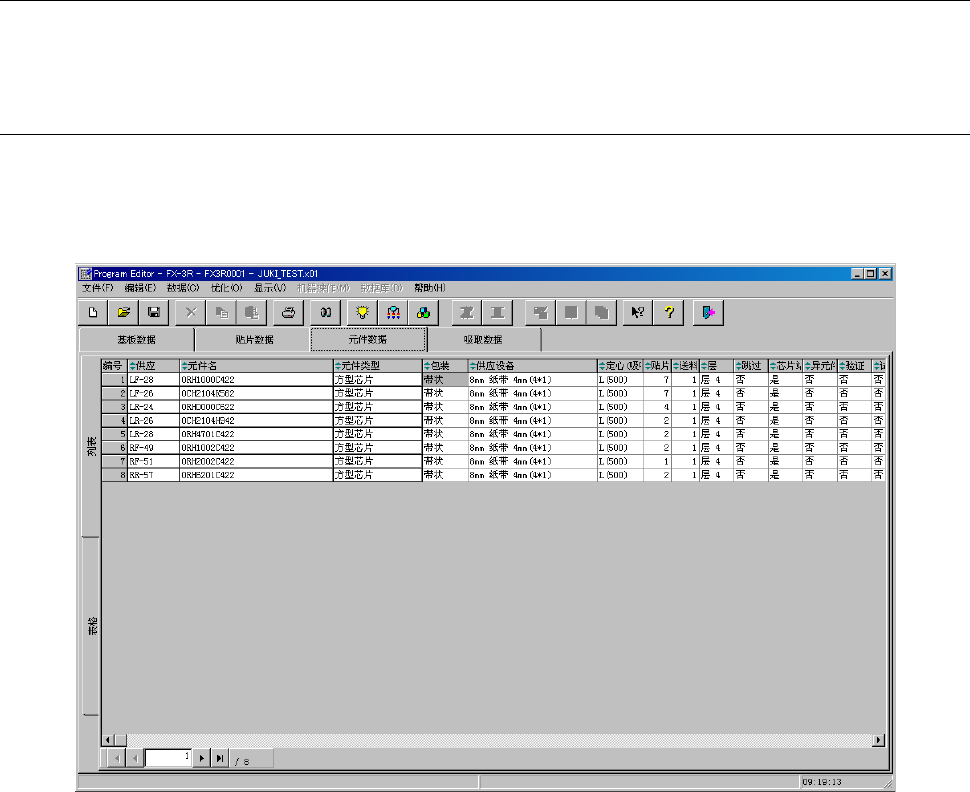Viewport: 970px width, 792px height.
Task: Sort by the 供应 column header
Action: click(x=153, y=366)
